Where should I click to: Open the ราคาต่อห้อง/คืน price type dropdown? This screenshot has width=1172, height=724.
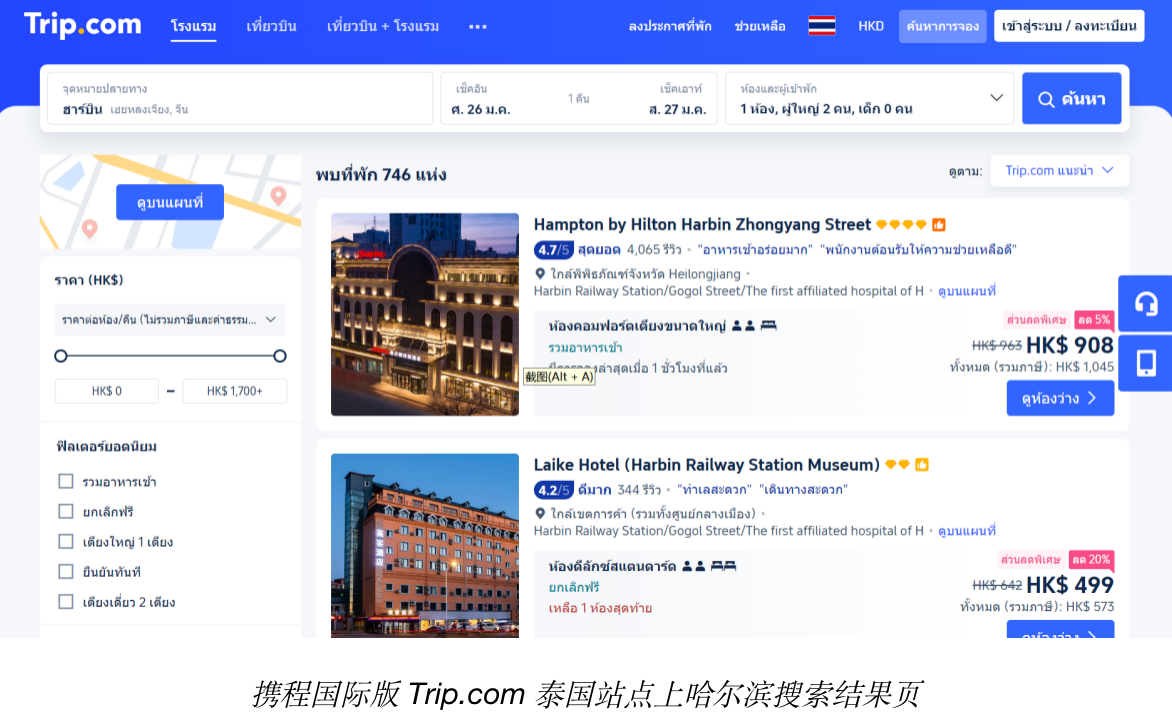(x=170, y=320)
